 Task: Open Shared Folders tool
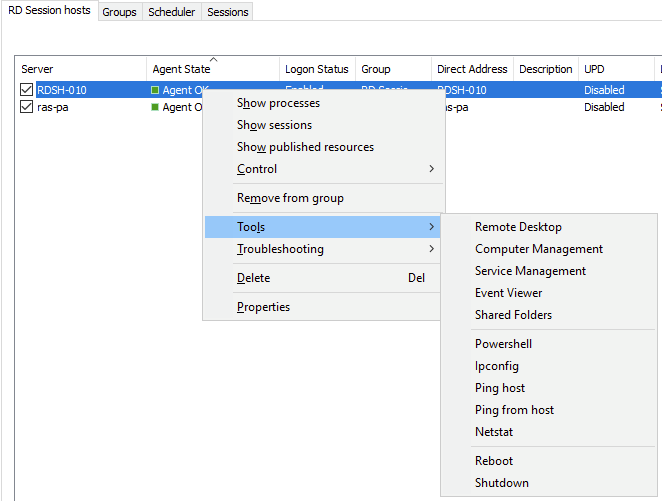coord(549,315)
